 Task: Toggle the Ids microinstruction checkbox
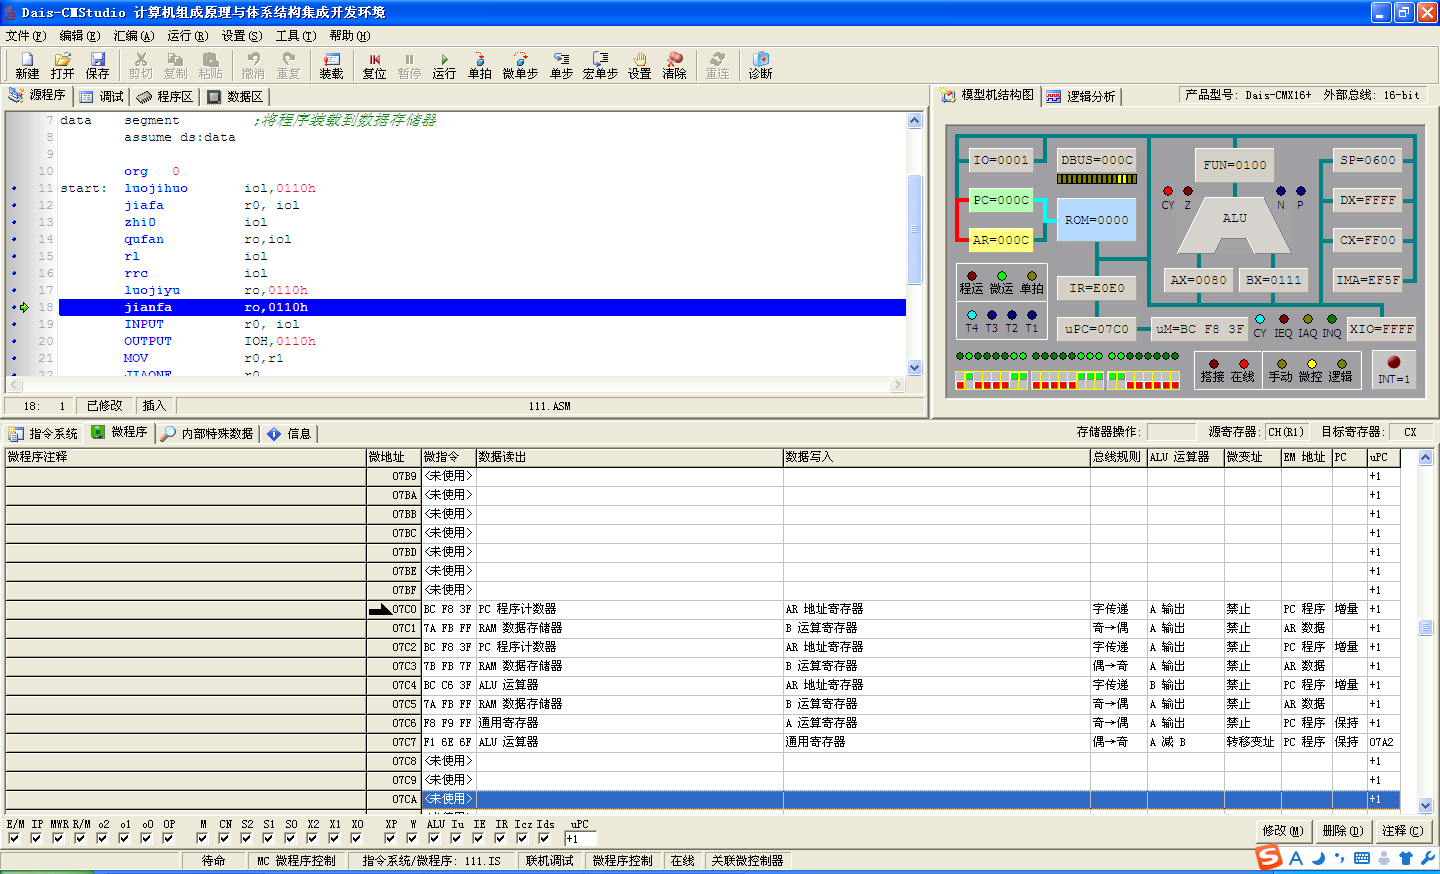(544, 838)
